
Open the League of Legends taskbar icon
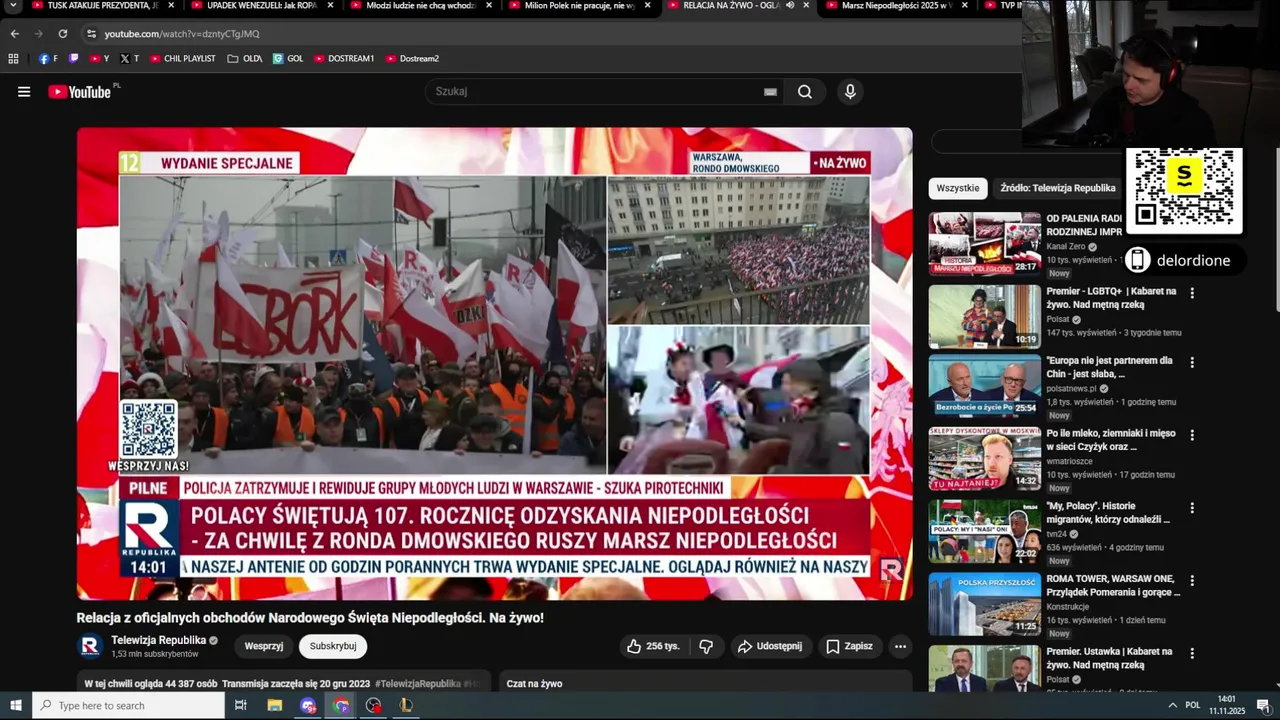pos(406,706)
